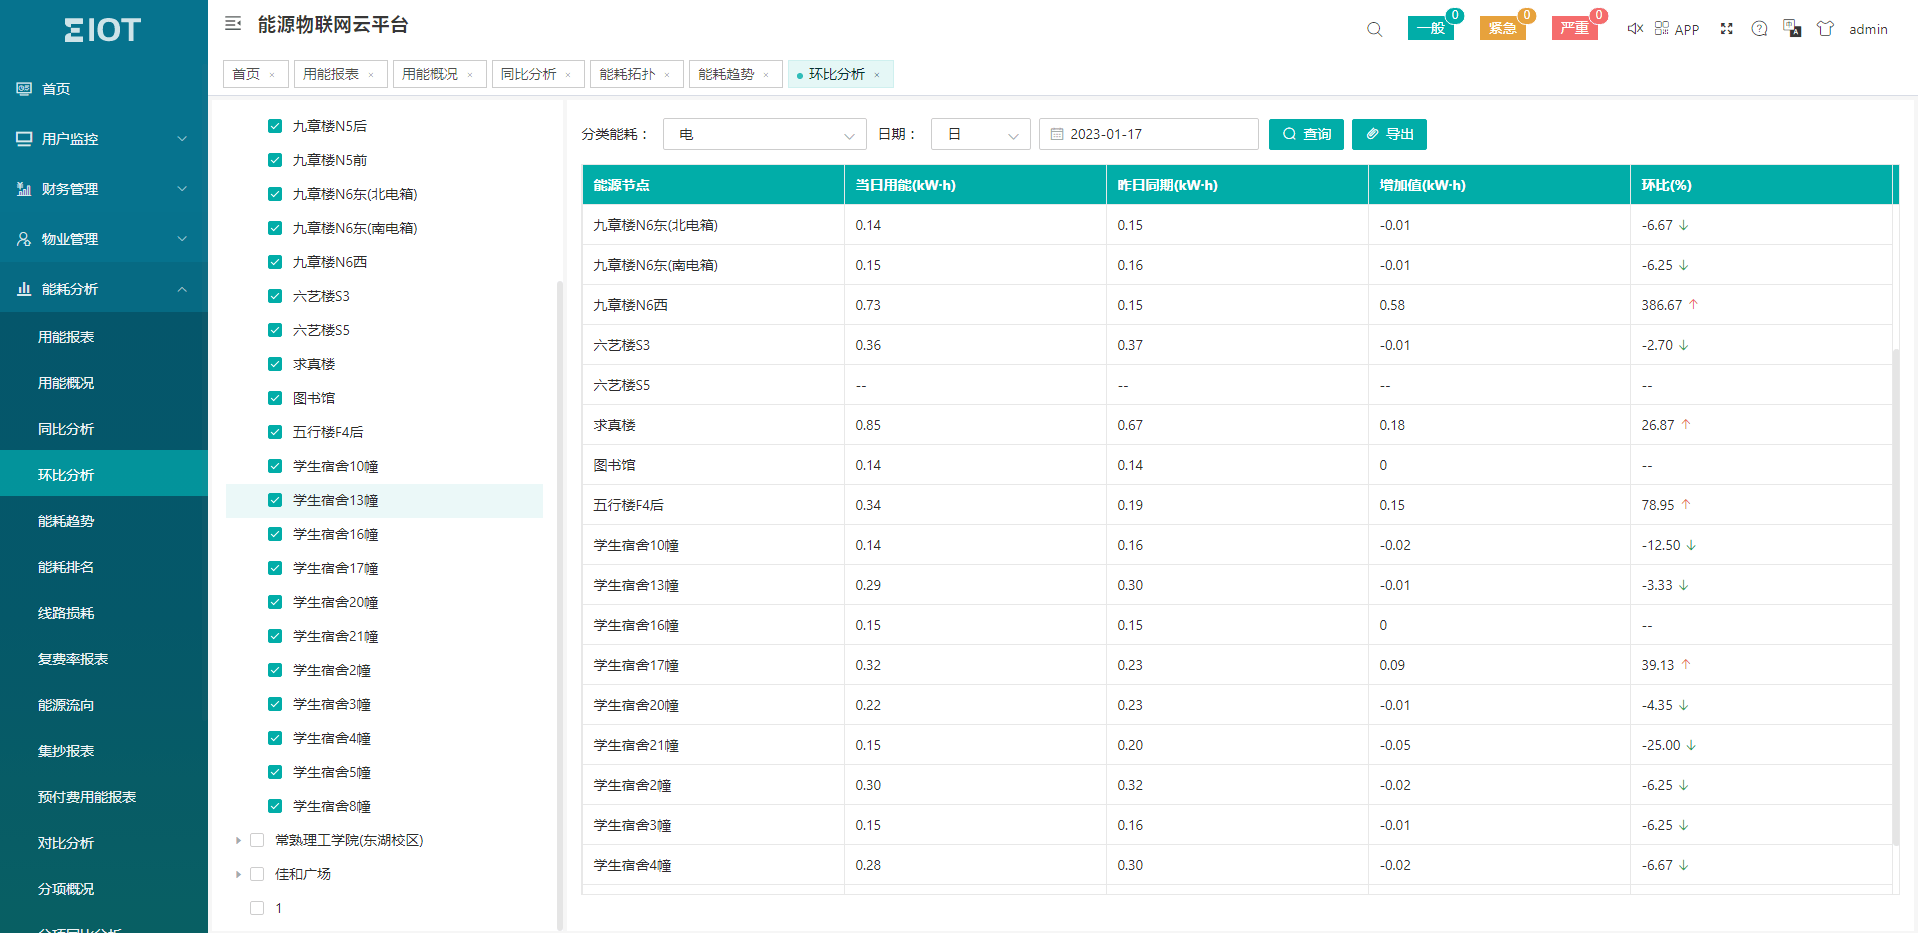Image resolution: width=1918 pixels, height=933 pixels.
Task: Check the checkbox labeled 1
Action: click(x=257, y=908)
